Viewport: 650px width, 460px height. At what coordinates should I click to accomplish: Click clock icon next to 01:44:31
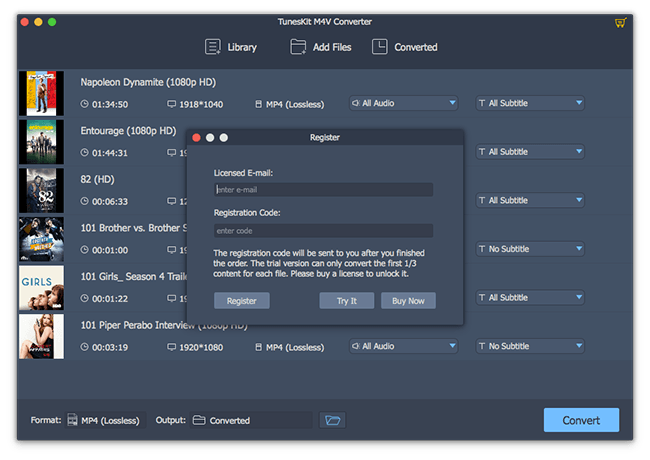[84, 153]
